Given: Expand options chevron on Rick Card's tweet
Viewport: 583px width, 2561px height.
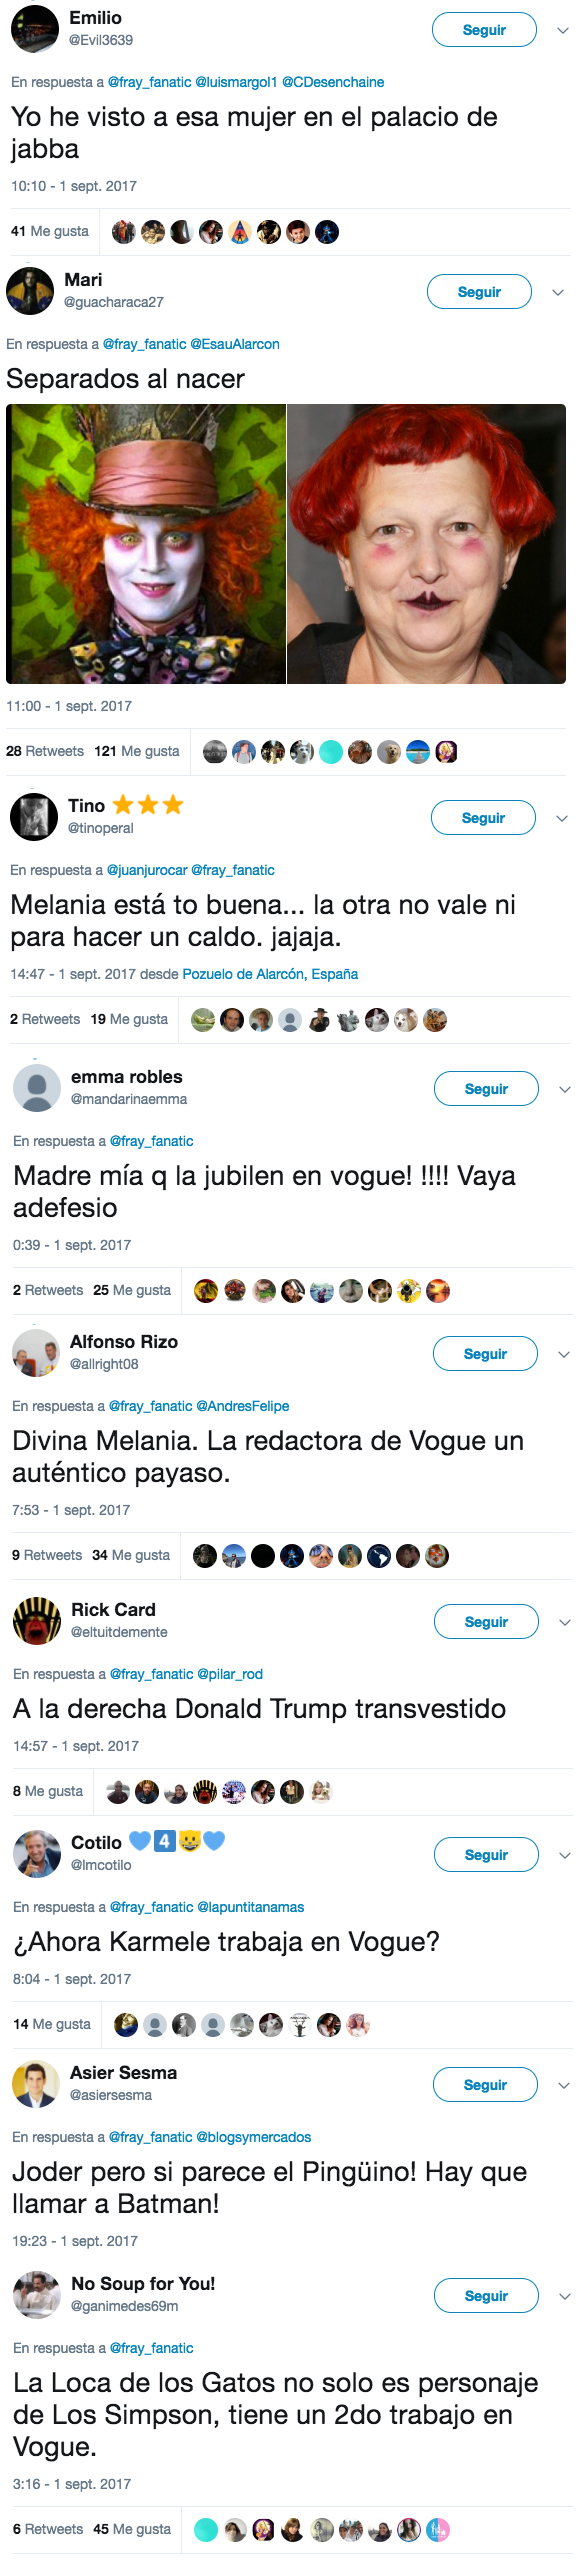Looking at the screenshot, I should (565, 1623).
